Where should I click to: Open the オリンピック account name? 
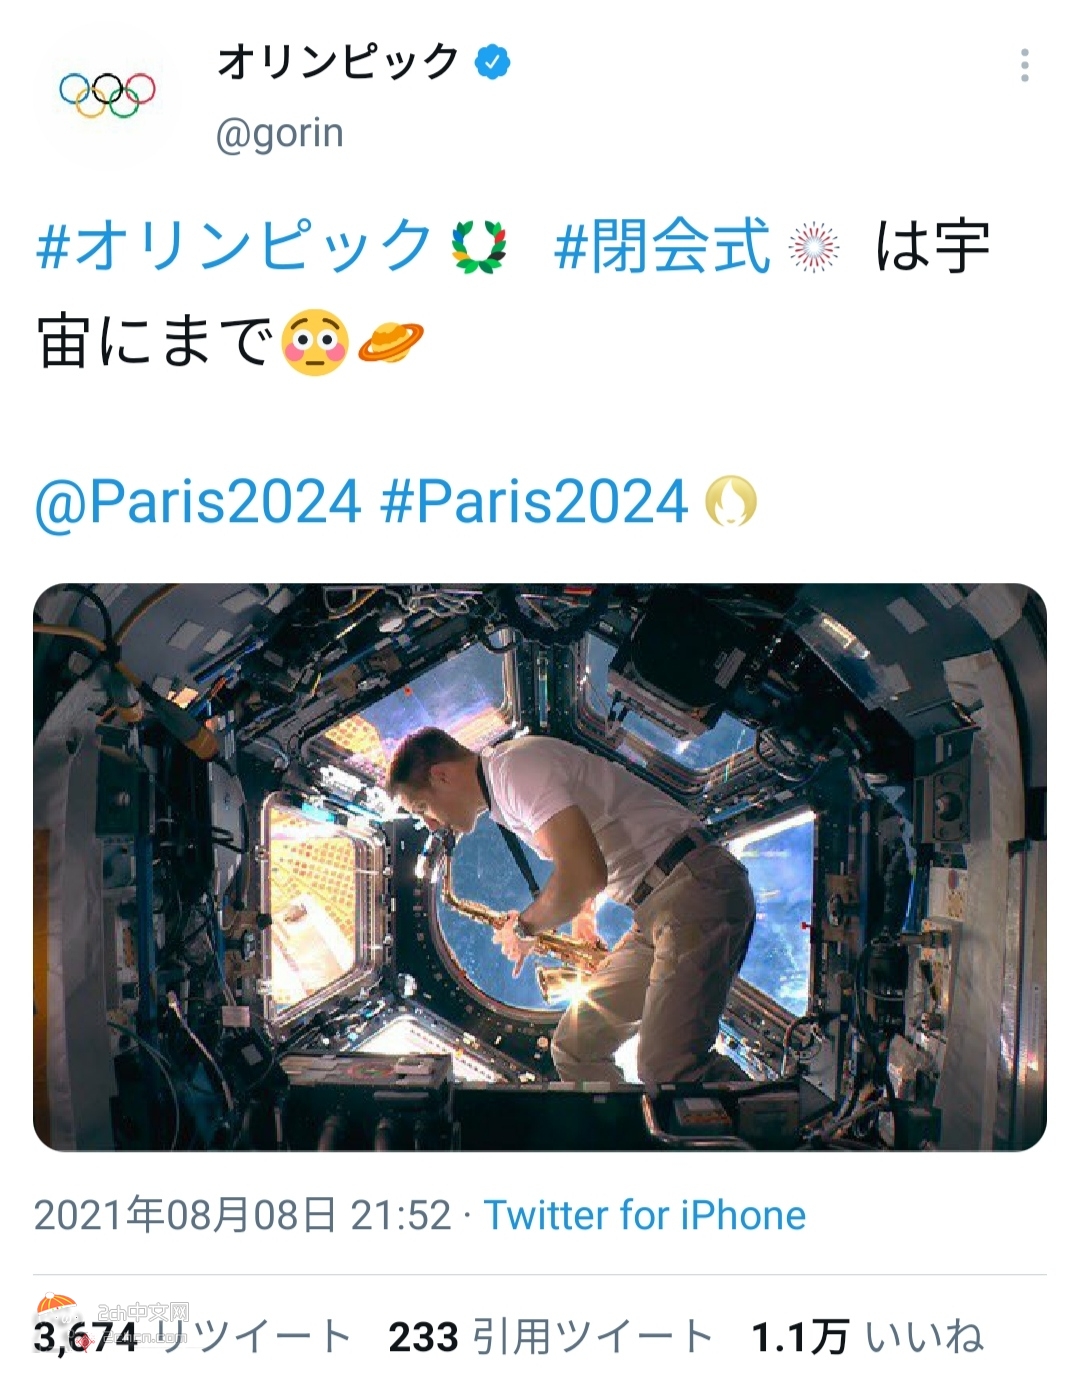tap(338, 62)
